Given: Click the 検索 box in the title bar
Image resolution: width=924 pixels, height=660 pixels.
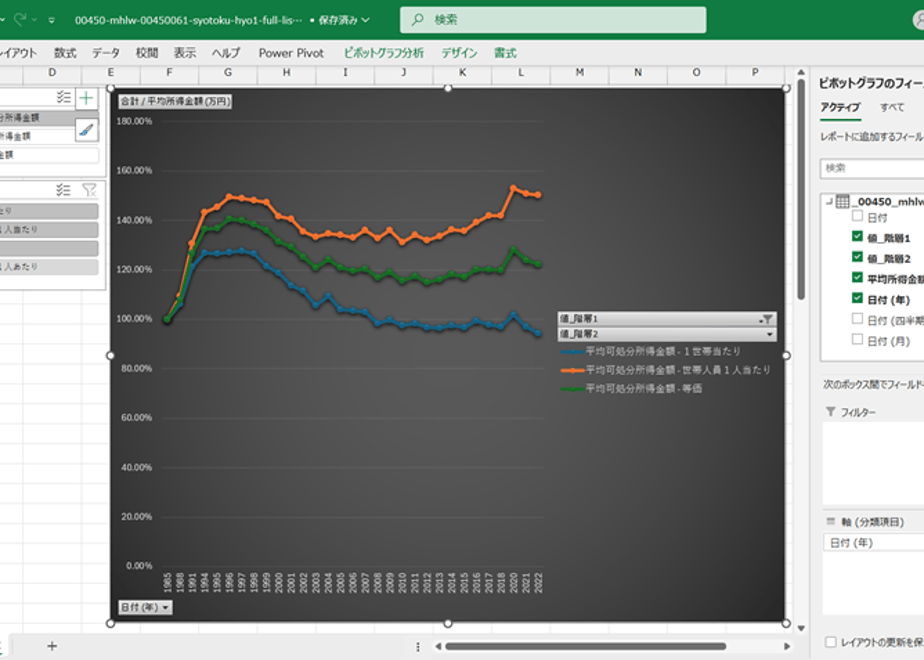Looking at the screenshot, I should (553, 19).
